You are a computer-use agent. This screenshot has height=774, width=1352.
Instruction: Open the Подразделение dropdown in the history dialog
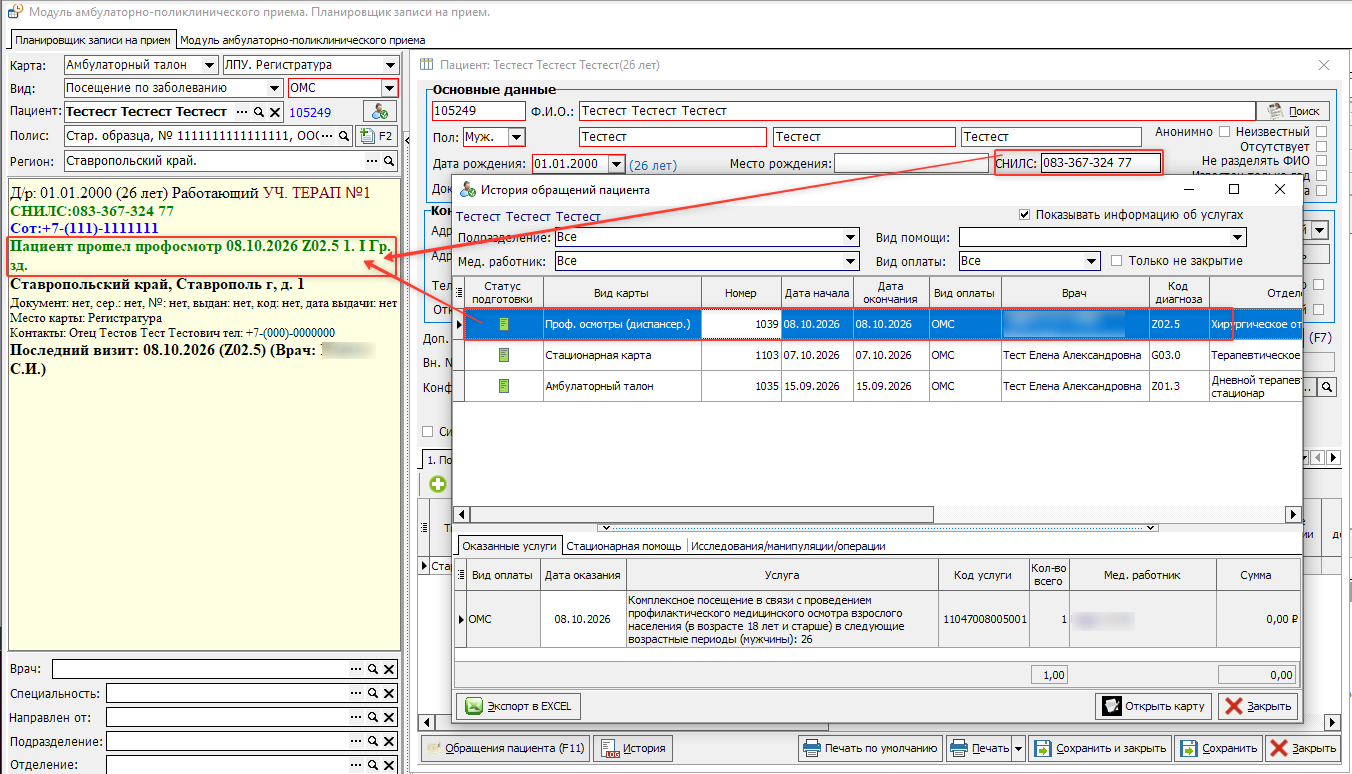coord(851,237)
